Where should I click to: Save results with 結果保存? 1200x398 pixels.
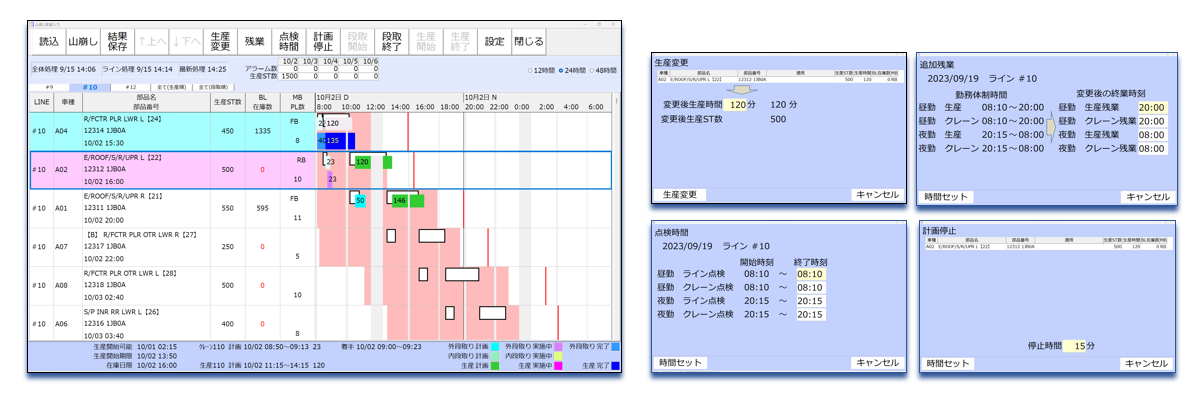[119, 42]
